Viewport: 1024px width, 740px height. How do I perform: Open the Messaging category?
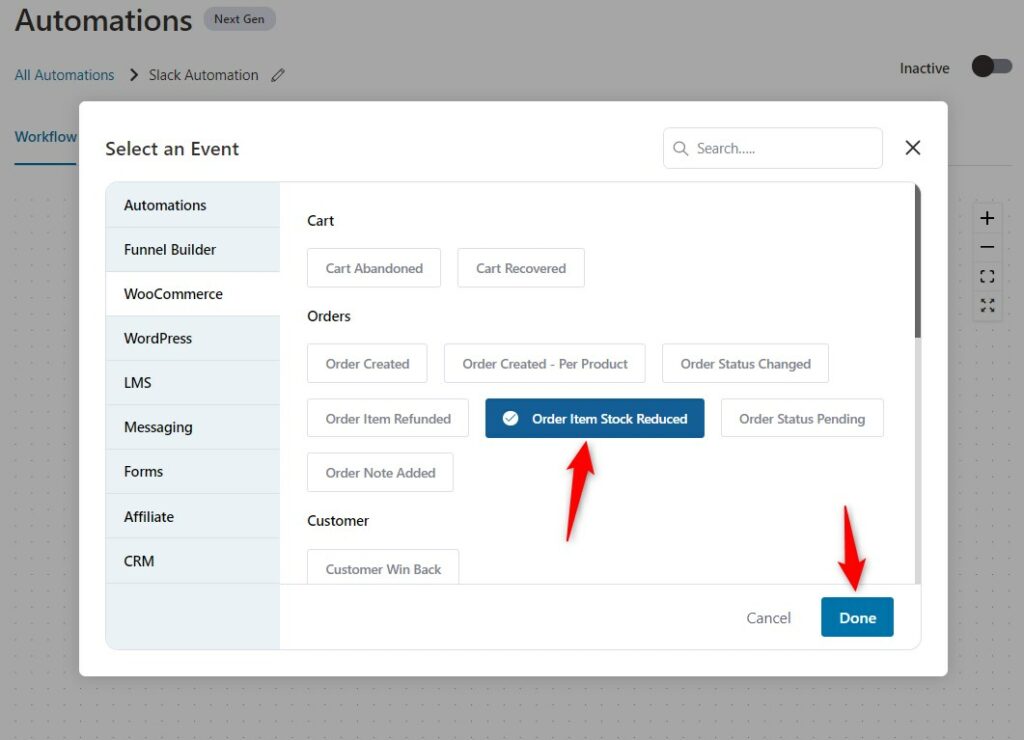(193, 427)
